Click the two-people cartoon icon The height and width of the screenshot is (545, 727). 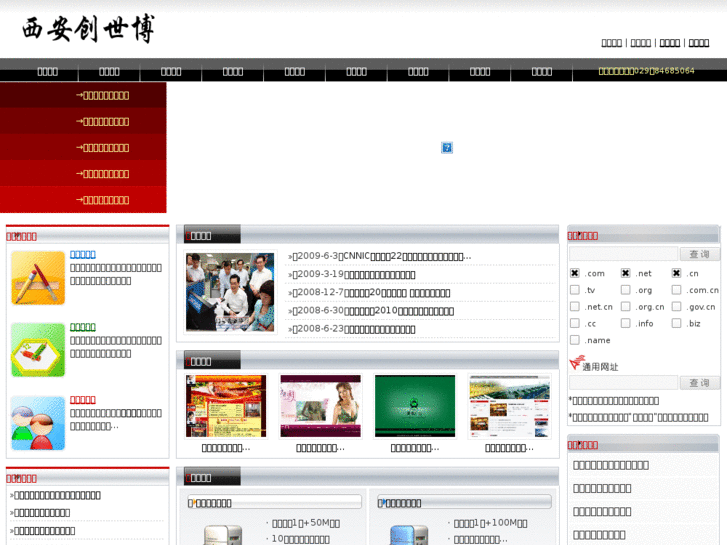38,423
